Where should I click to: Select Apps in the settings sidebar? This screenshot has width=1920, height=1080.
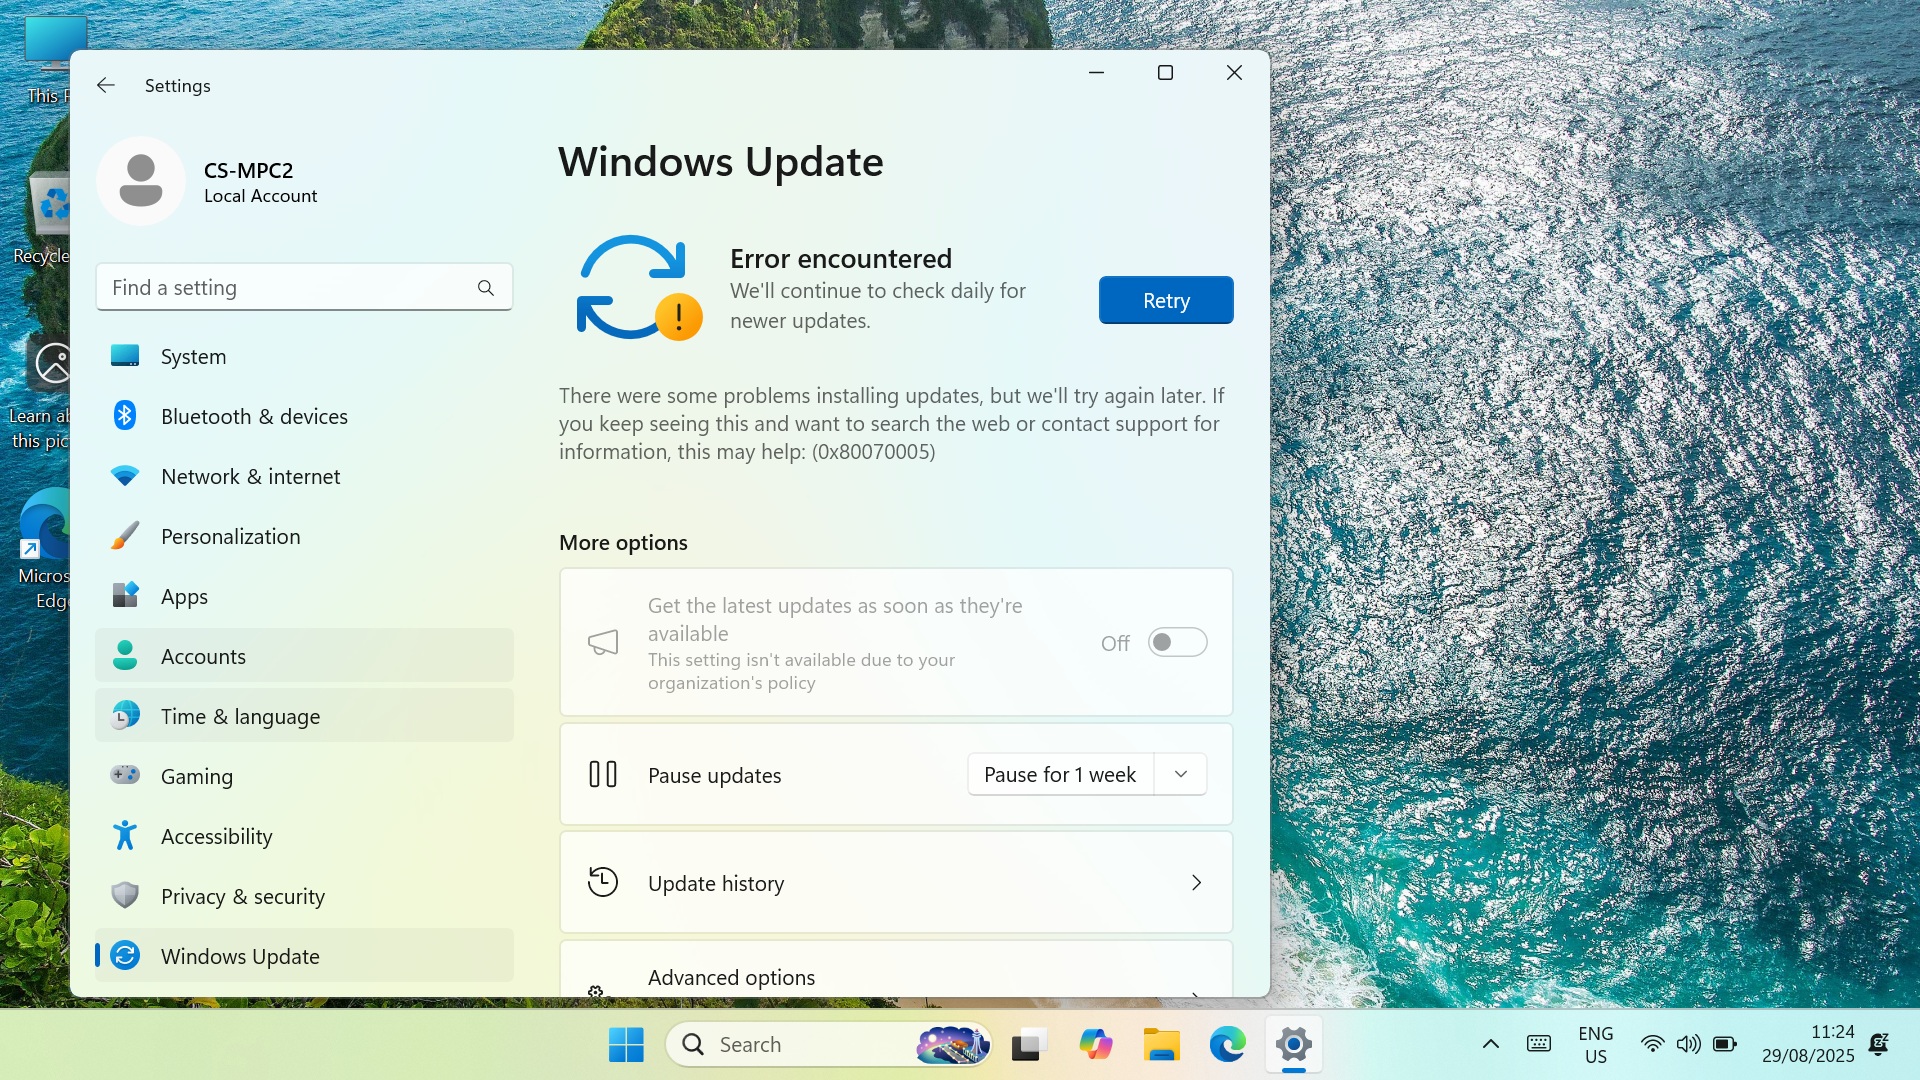coord(185,596)
